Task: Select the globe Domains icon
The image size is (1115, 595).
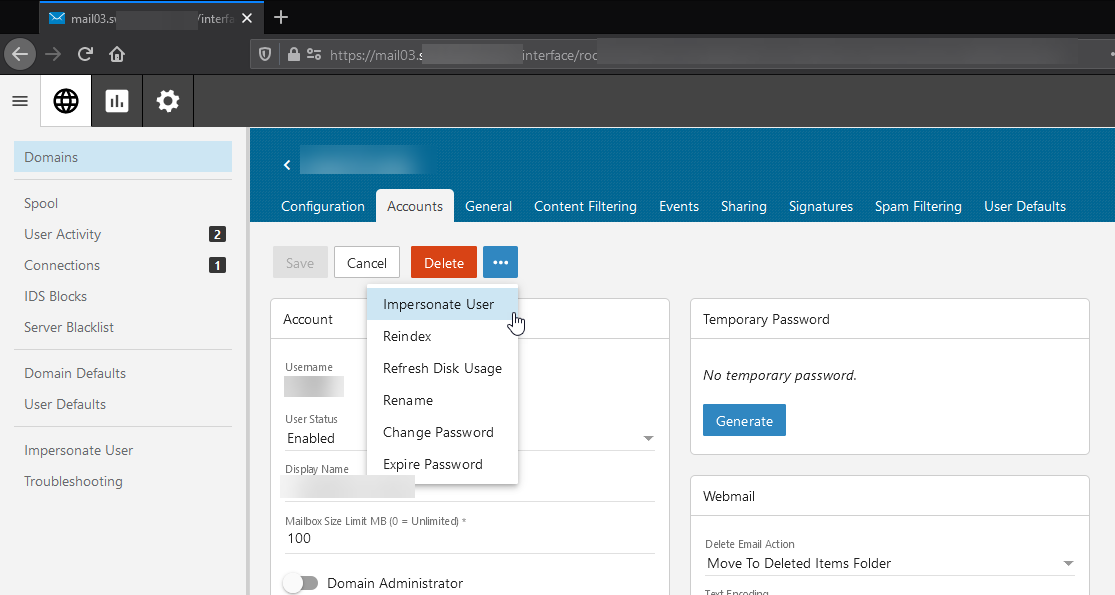Action: pos(66,101)
